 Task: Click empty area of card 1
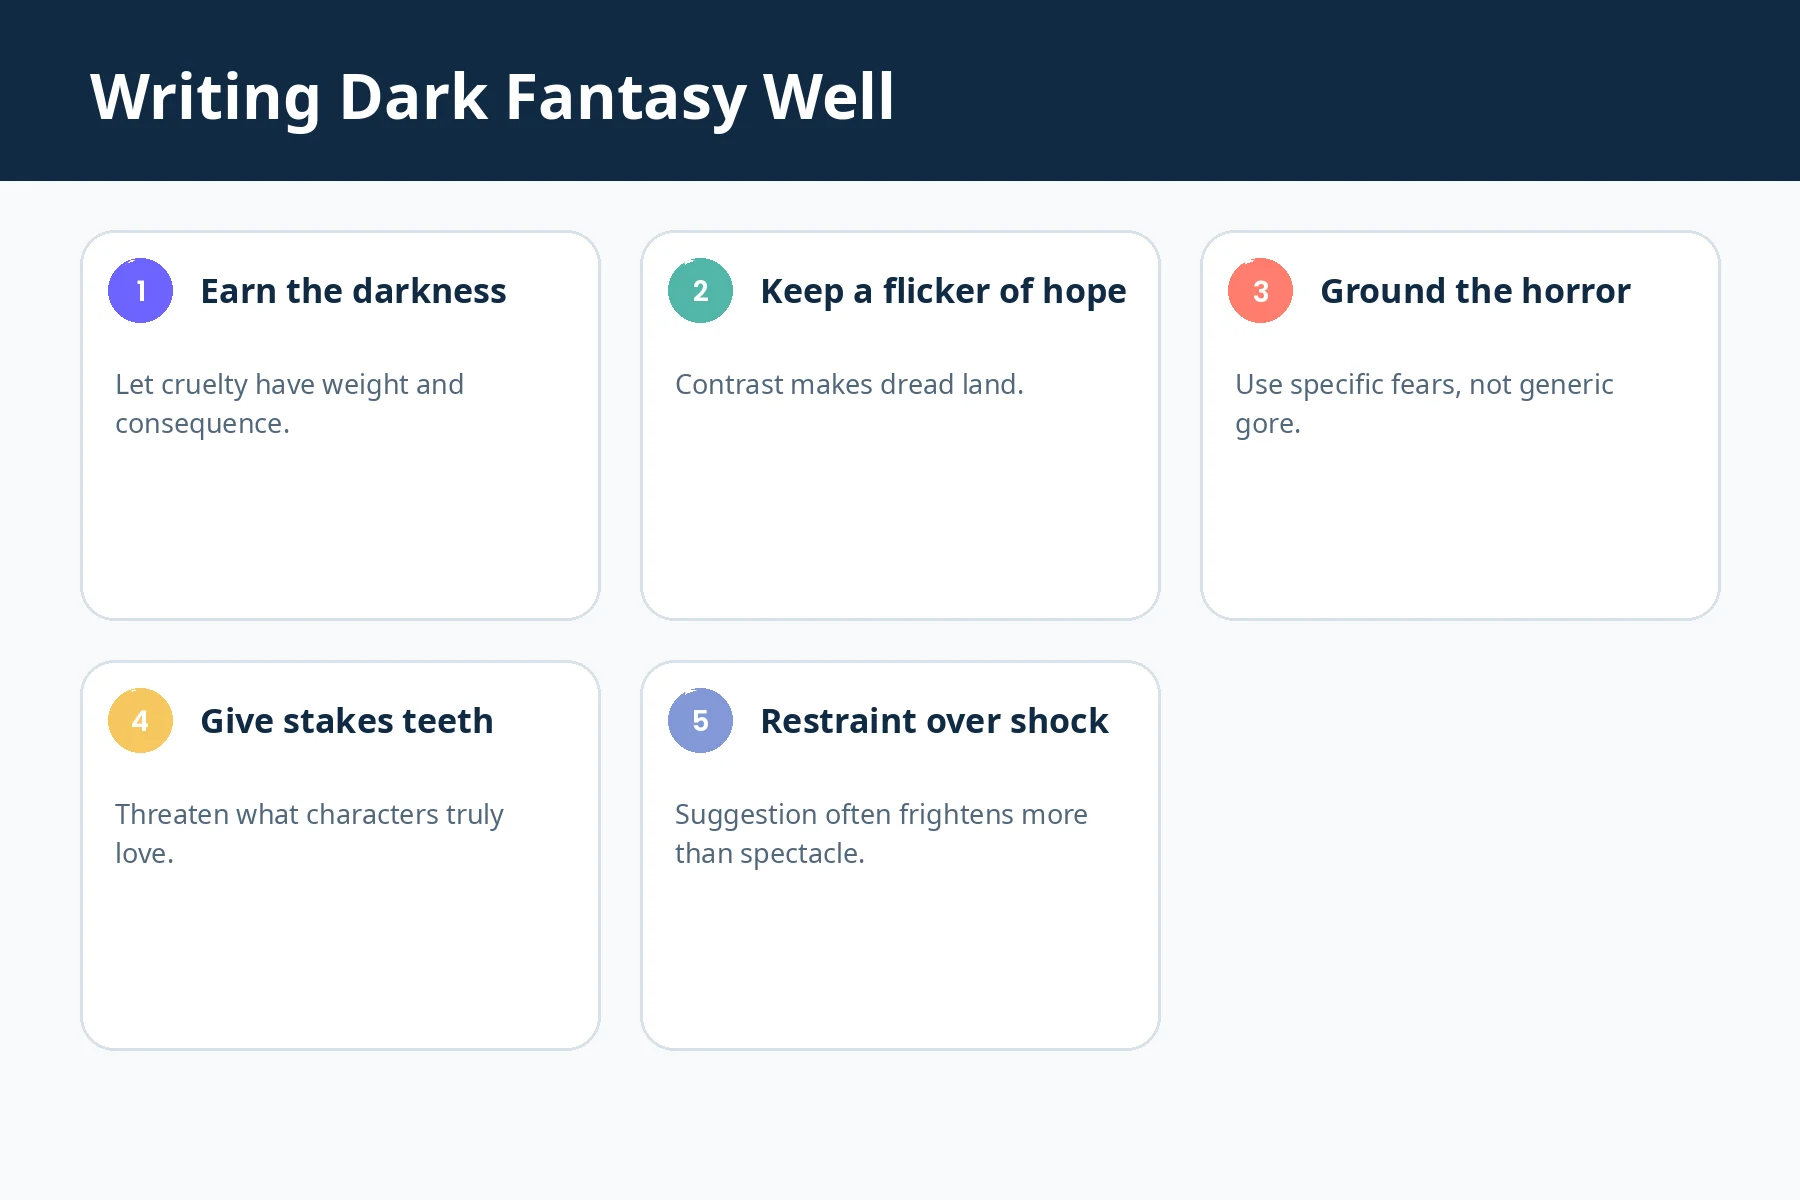pos(340,530)
